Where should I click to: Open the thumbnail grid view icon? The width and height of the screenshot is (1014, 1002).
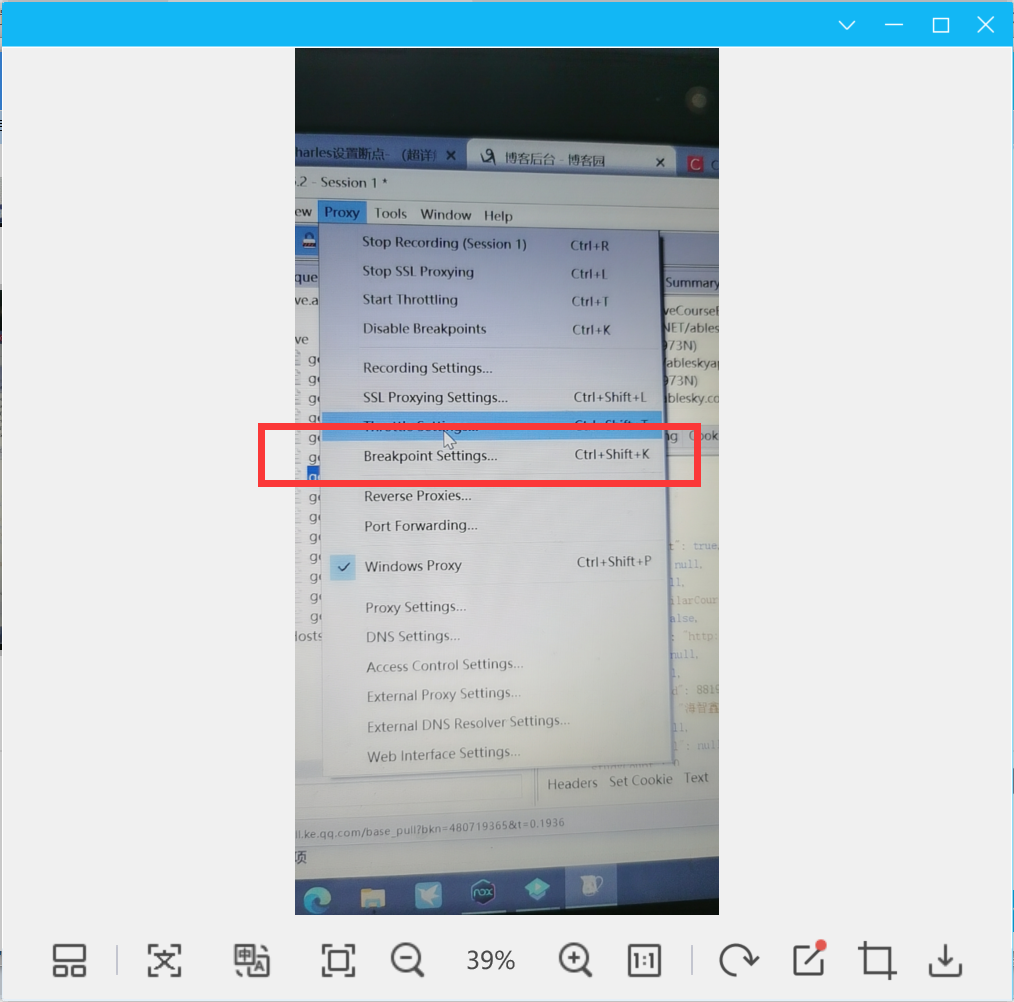69,961
